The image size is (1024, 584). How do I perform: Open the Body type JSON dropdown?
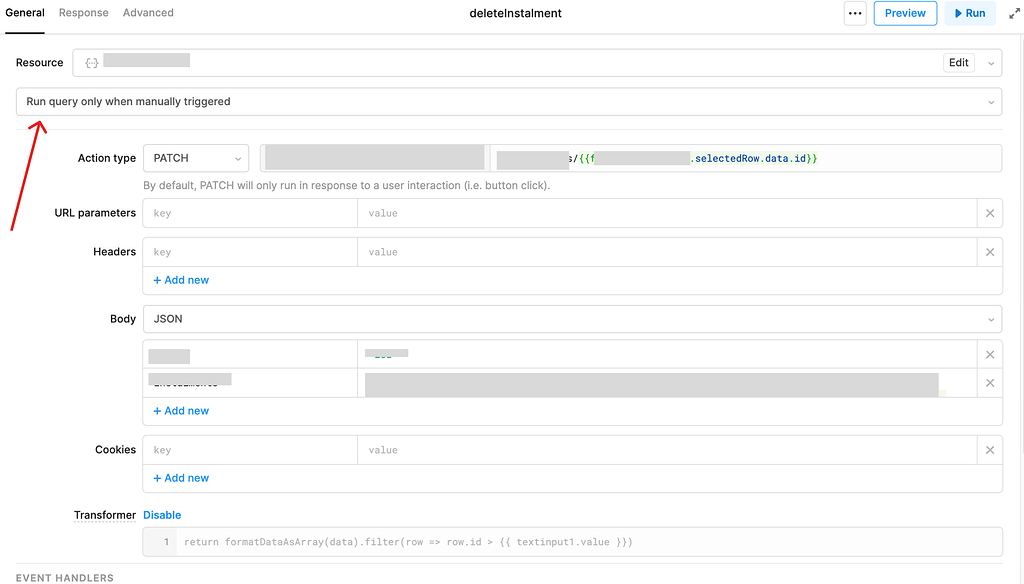(572, 319)
